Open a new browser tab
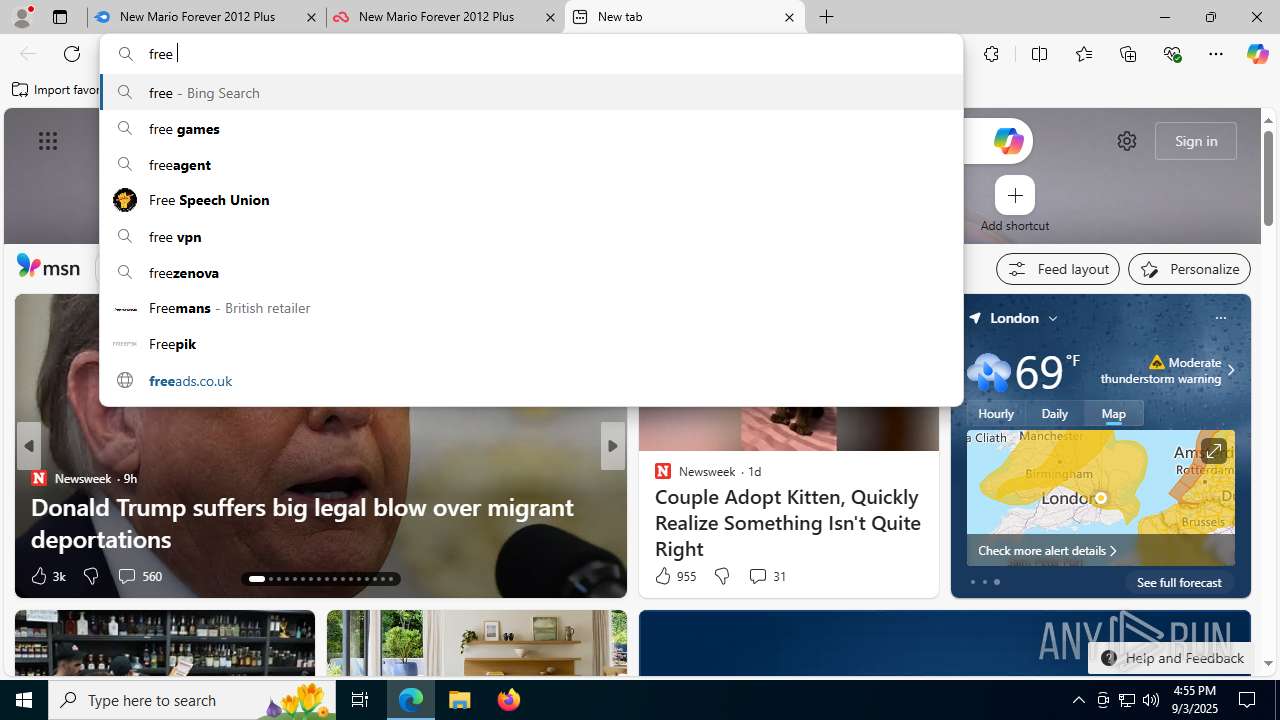The height and width of the screenshot is (720, 1280). pyautogui.click(x=827, y=17)
